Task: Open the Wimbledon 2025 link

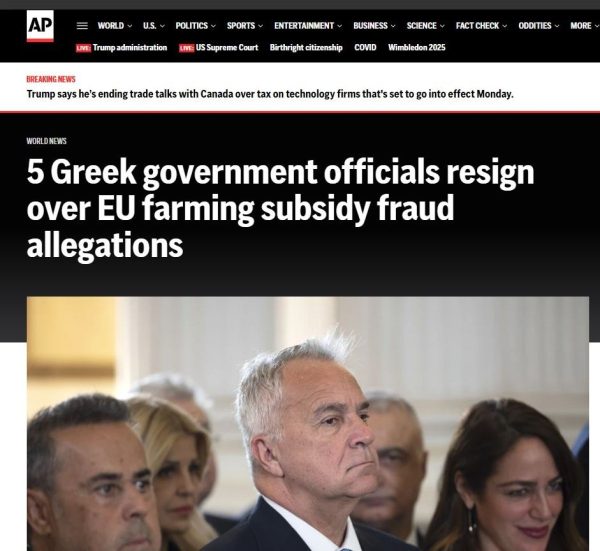Action: point(417,47)
